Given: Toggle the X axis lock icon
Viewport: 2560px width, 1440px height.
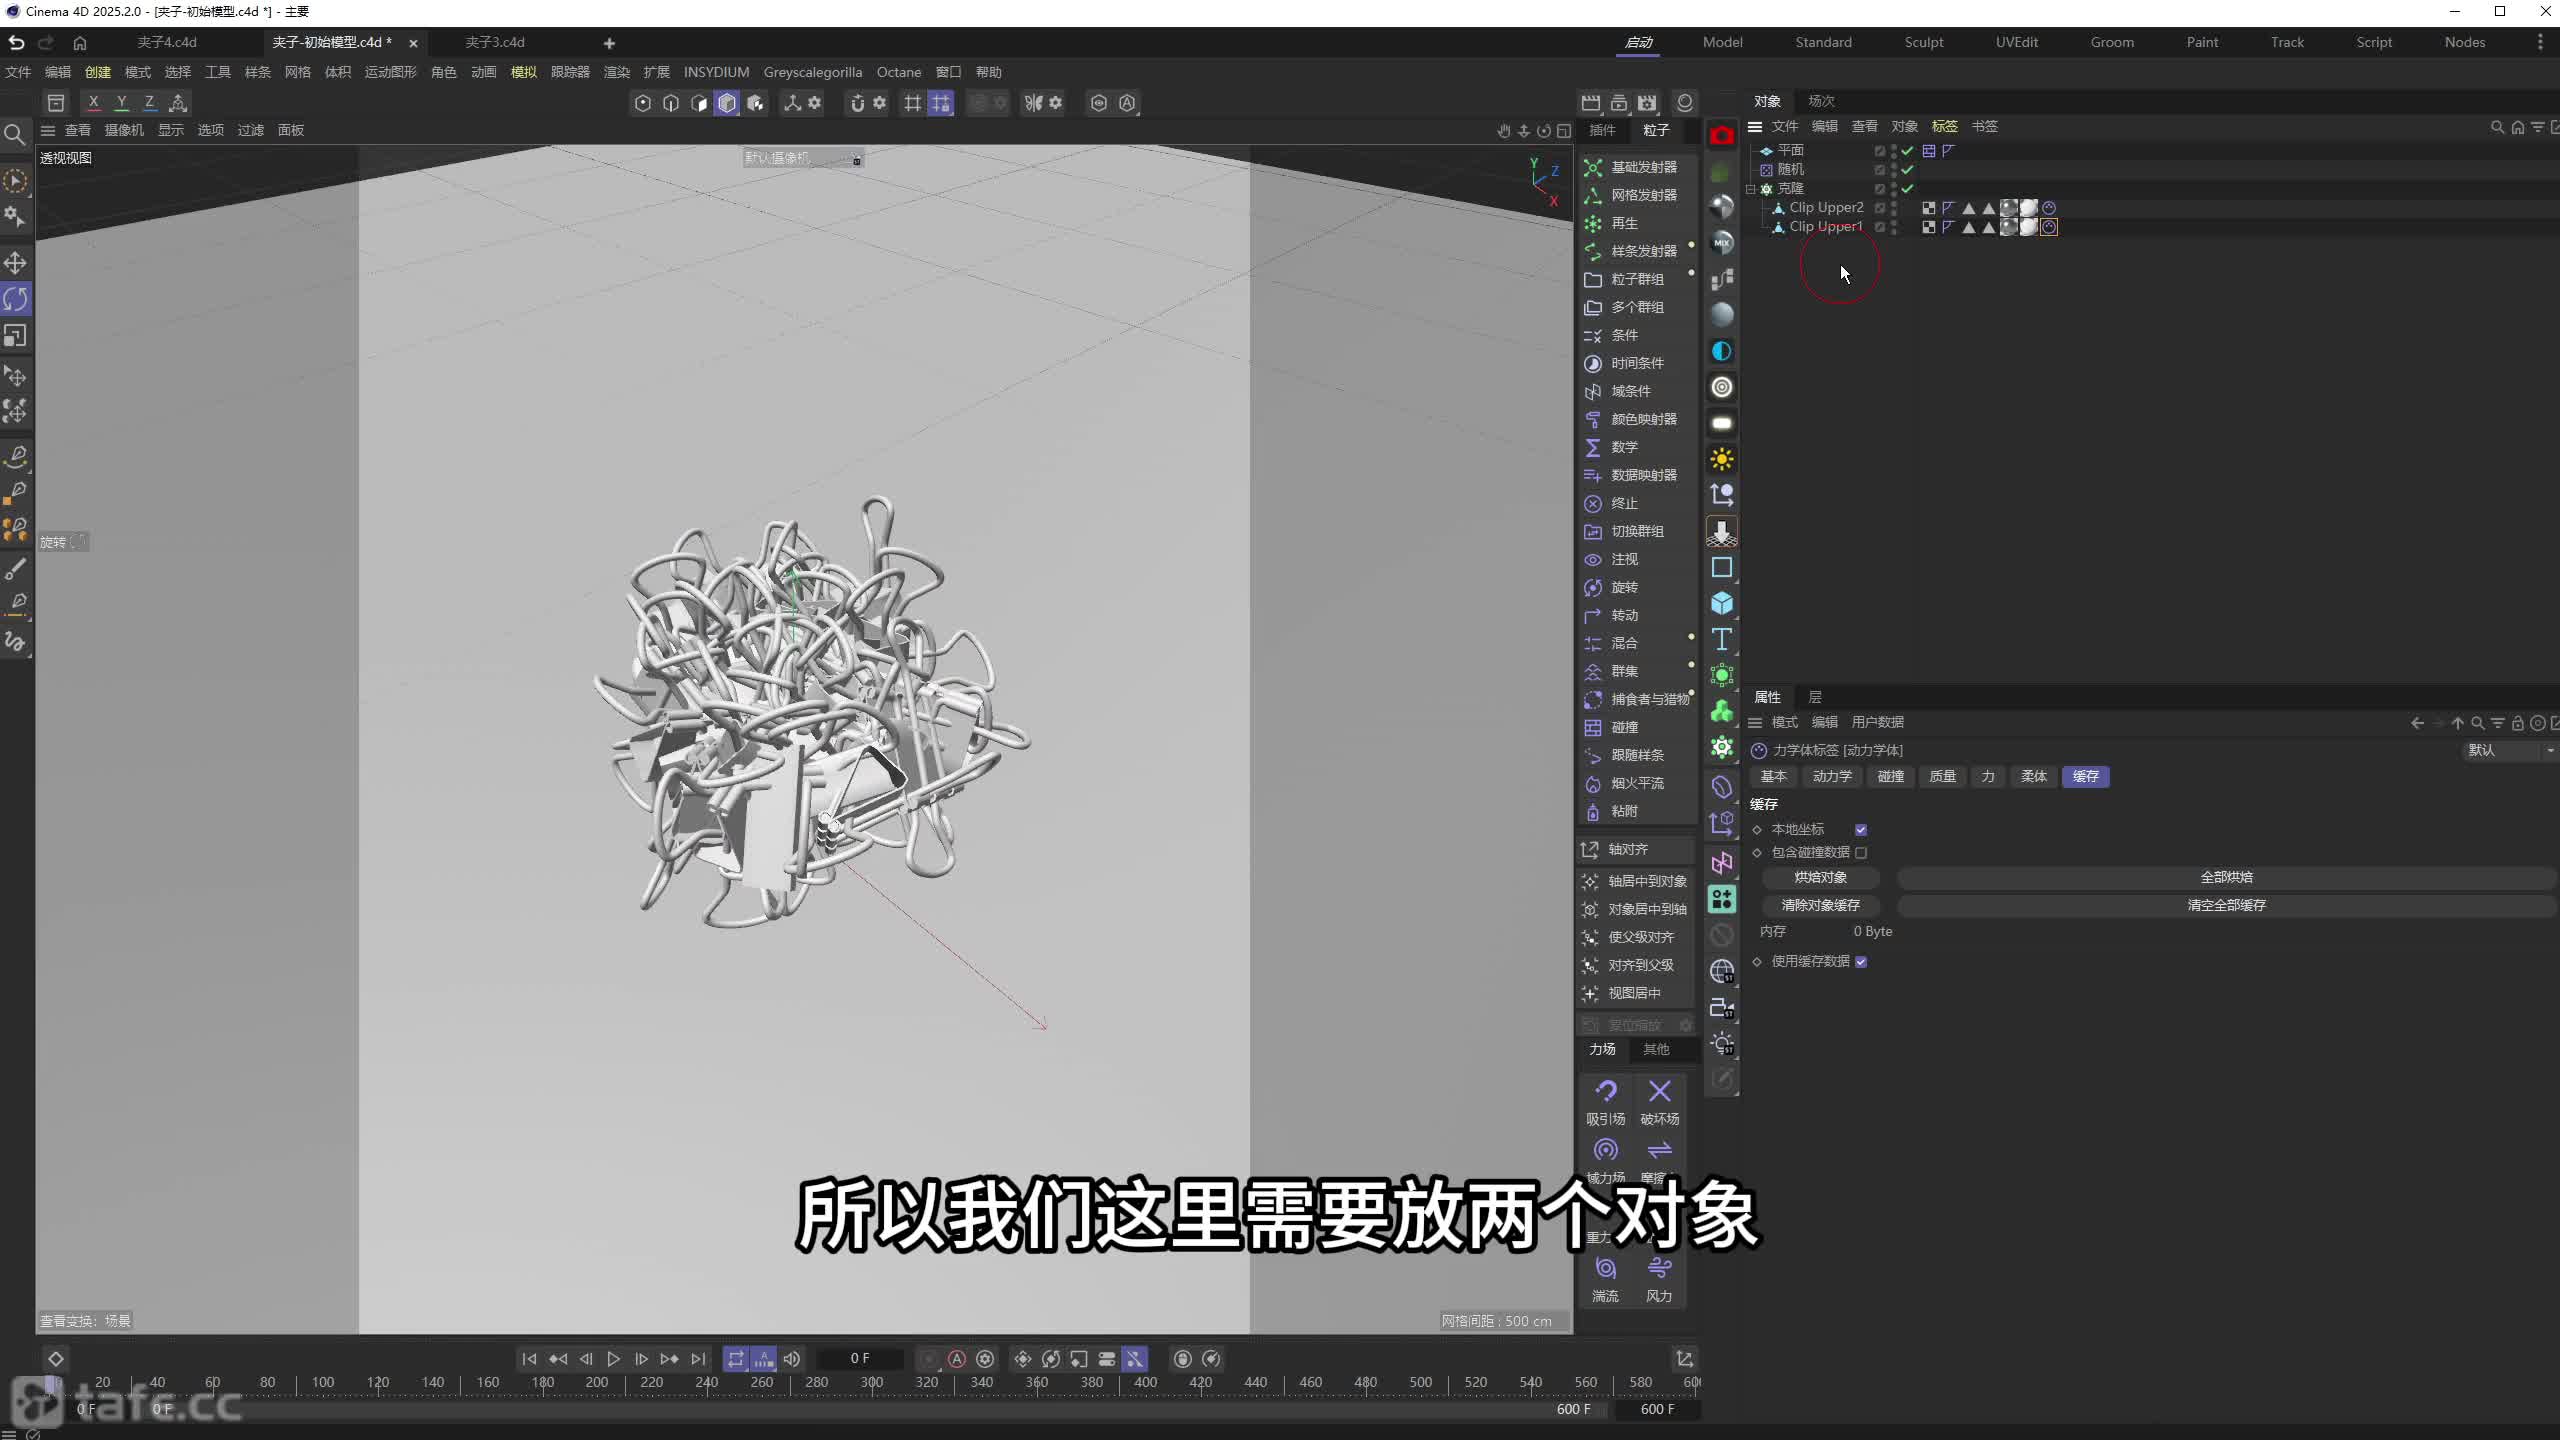Looking at the screenshot, I should click(x=93, y=102).
